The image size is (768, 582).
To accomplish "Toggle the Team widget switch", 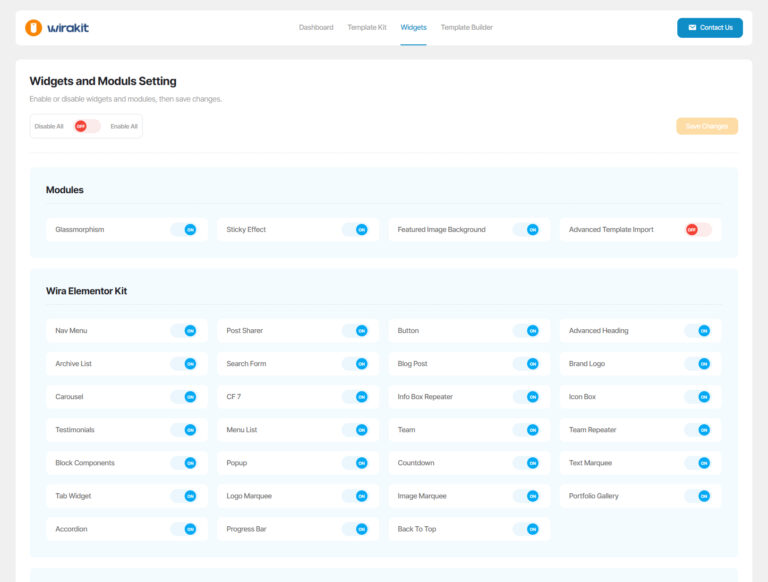I will click(526, 430).
